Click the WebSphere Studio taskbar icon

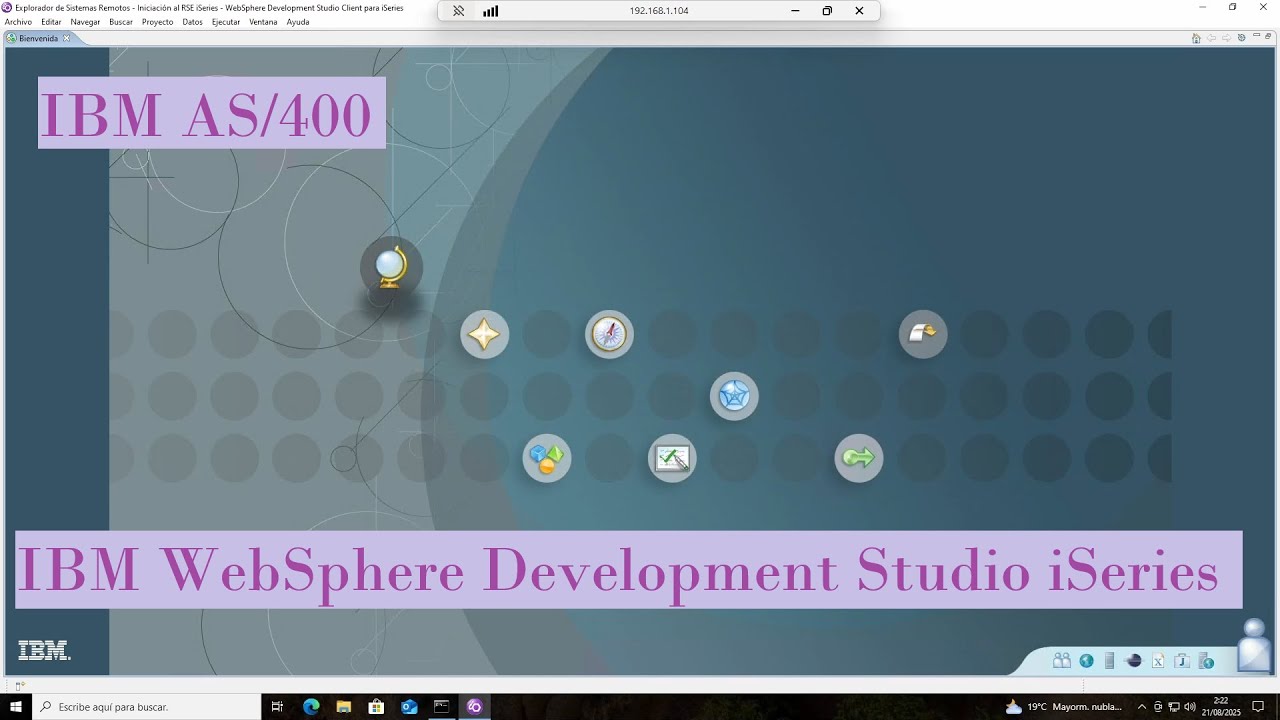tap(474, 707)
